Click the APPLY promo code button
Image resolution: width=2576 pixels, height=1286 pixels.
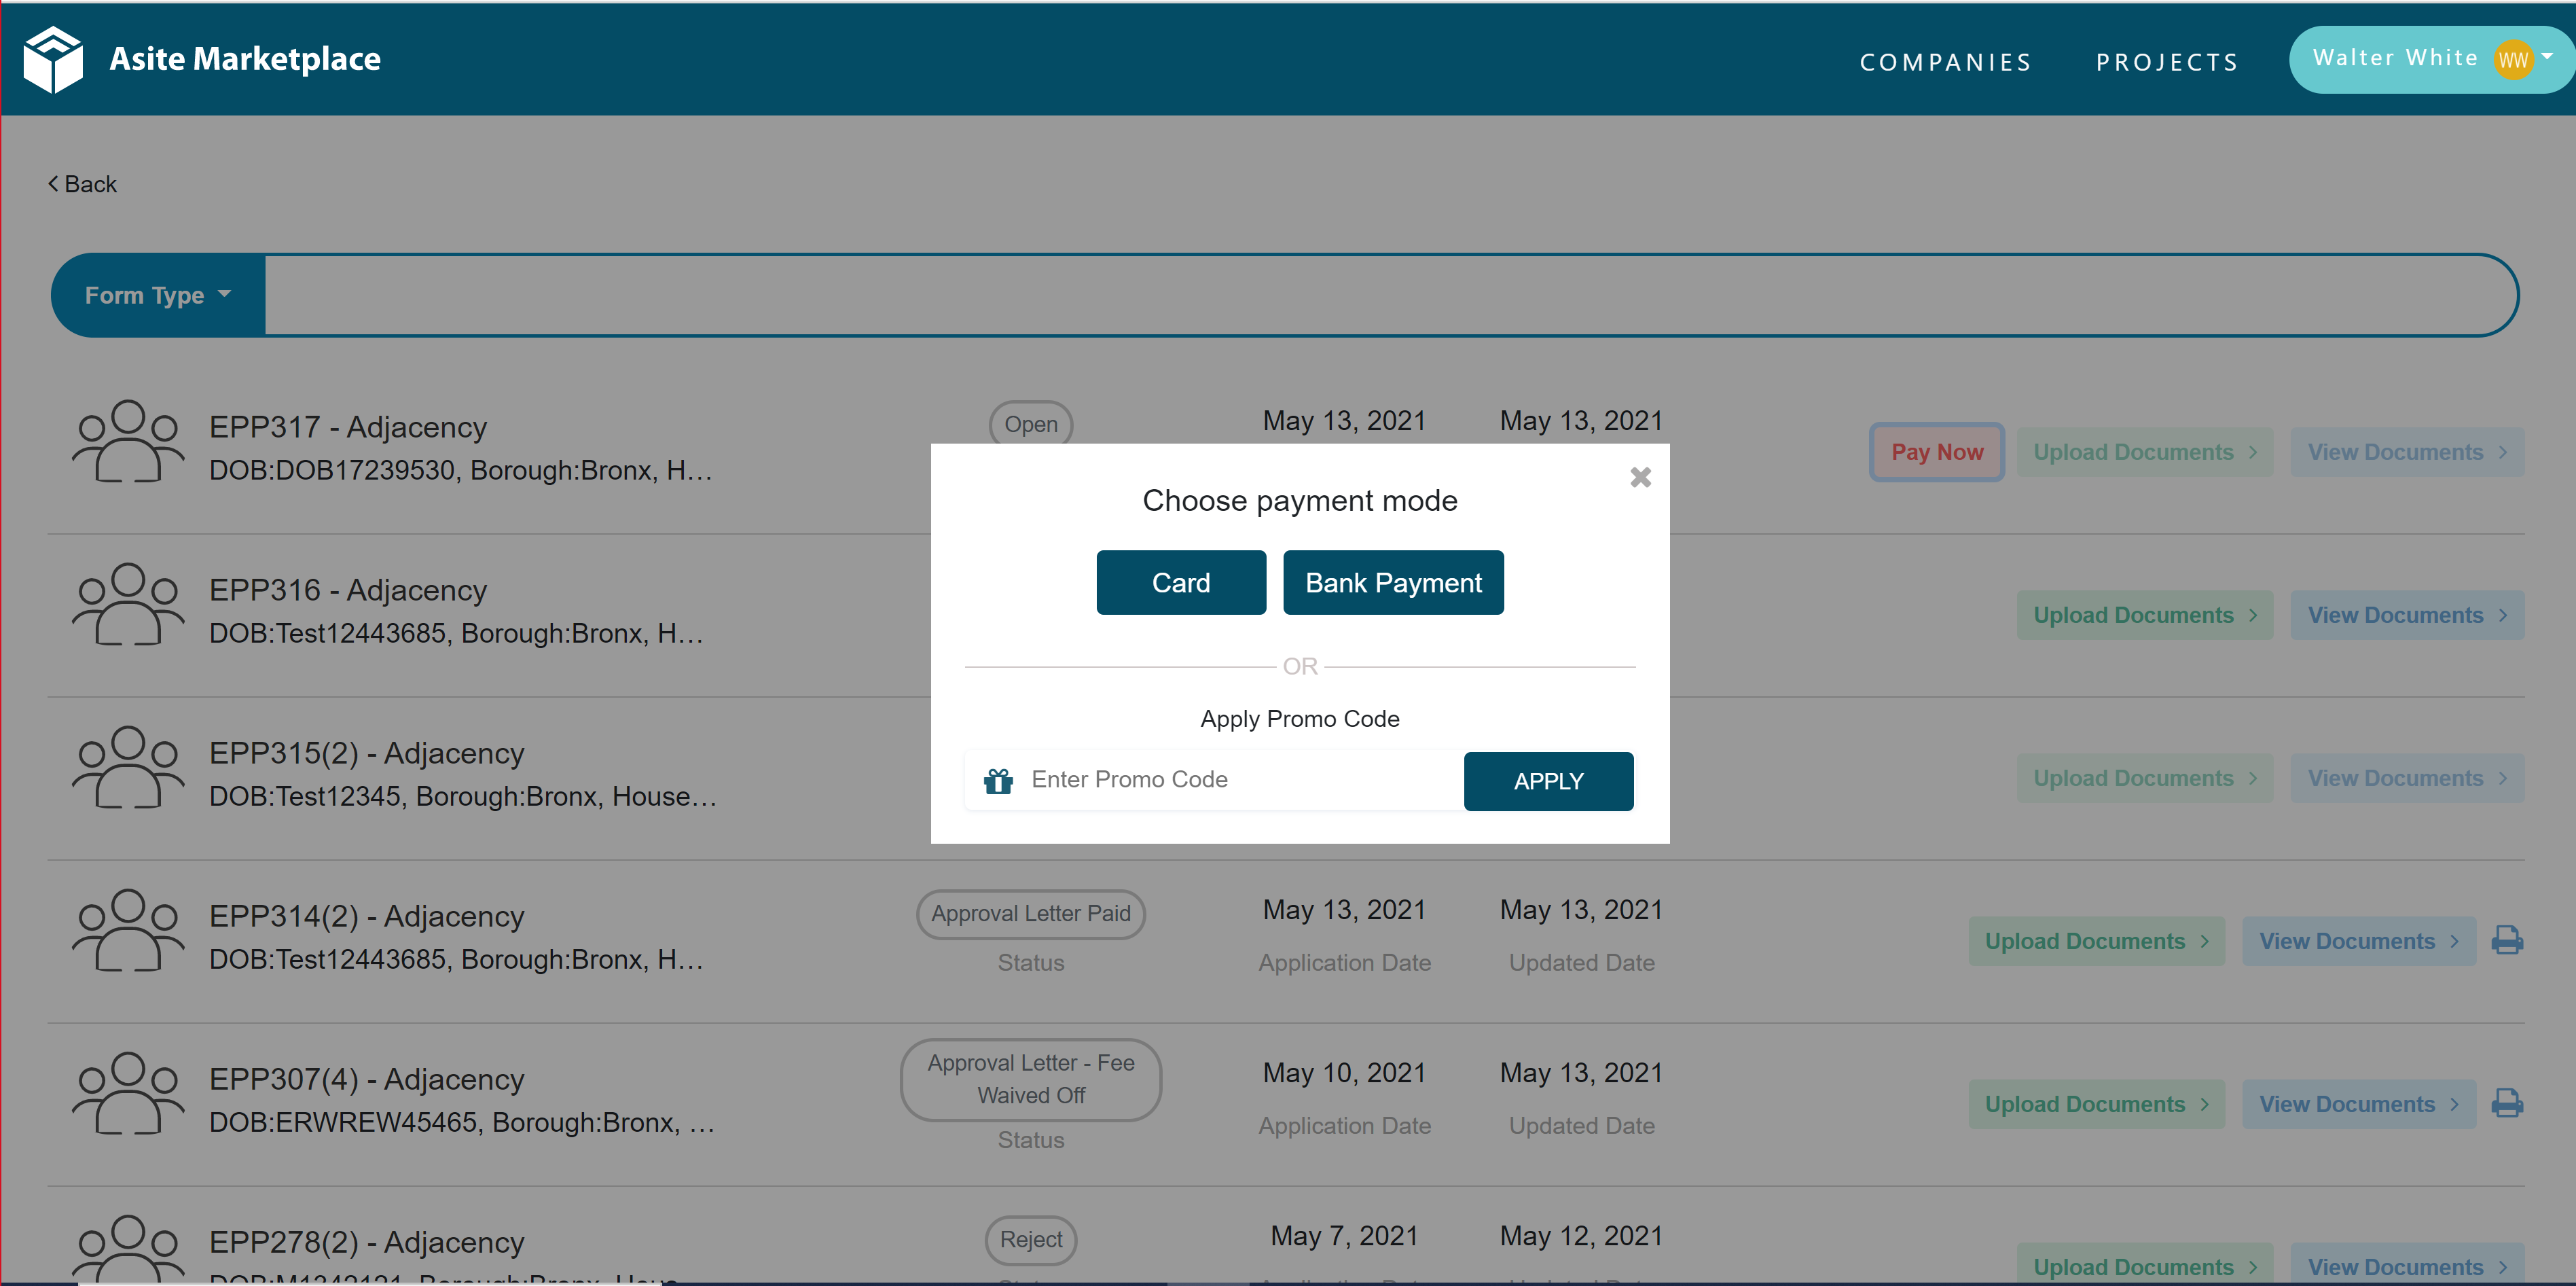tap(1548, 781)
